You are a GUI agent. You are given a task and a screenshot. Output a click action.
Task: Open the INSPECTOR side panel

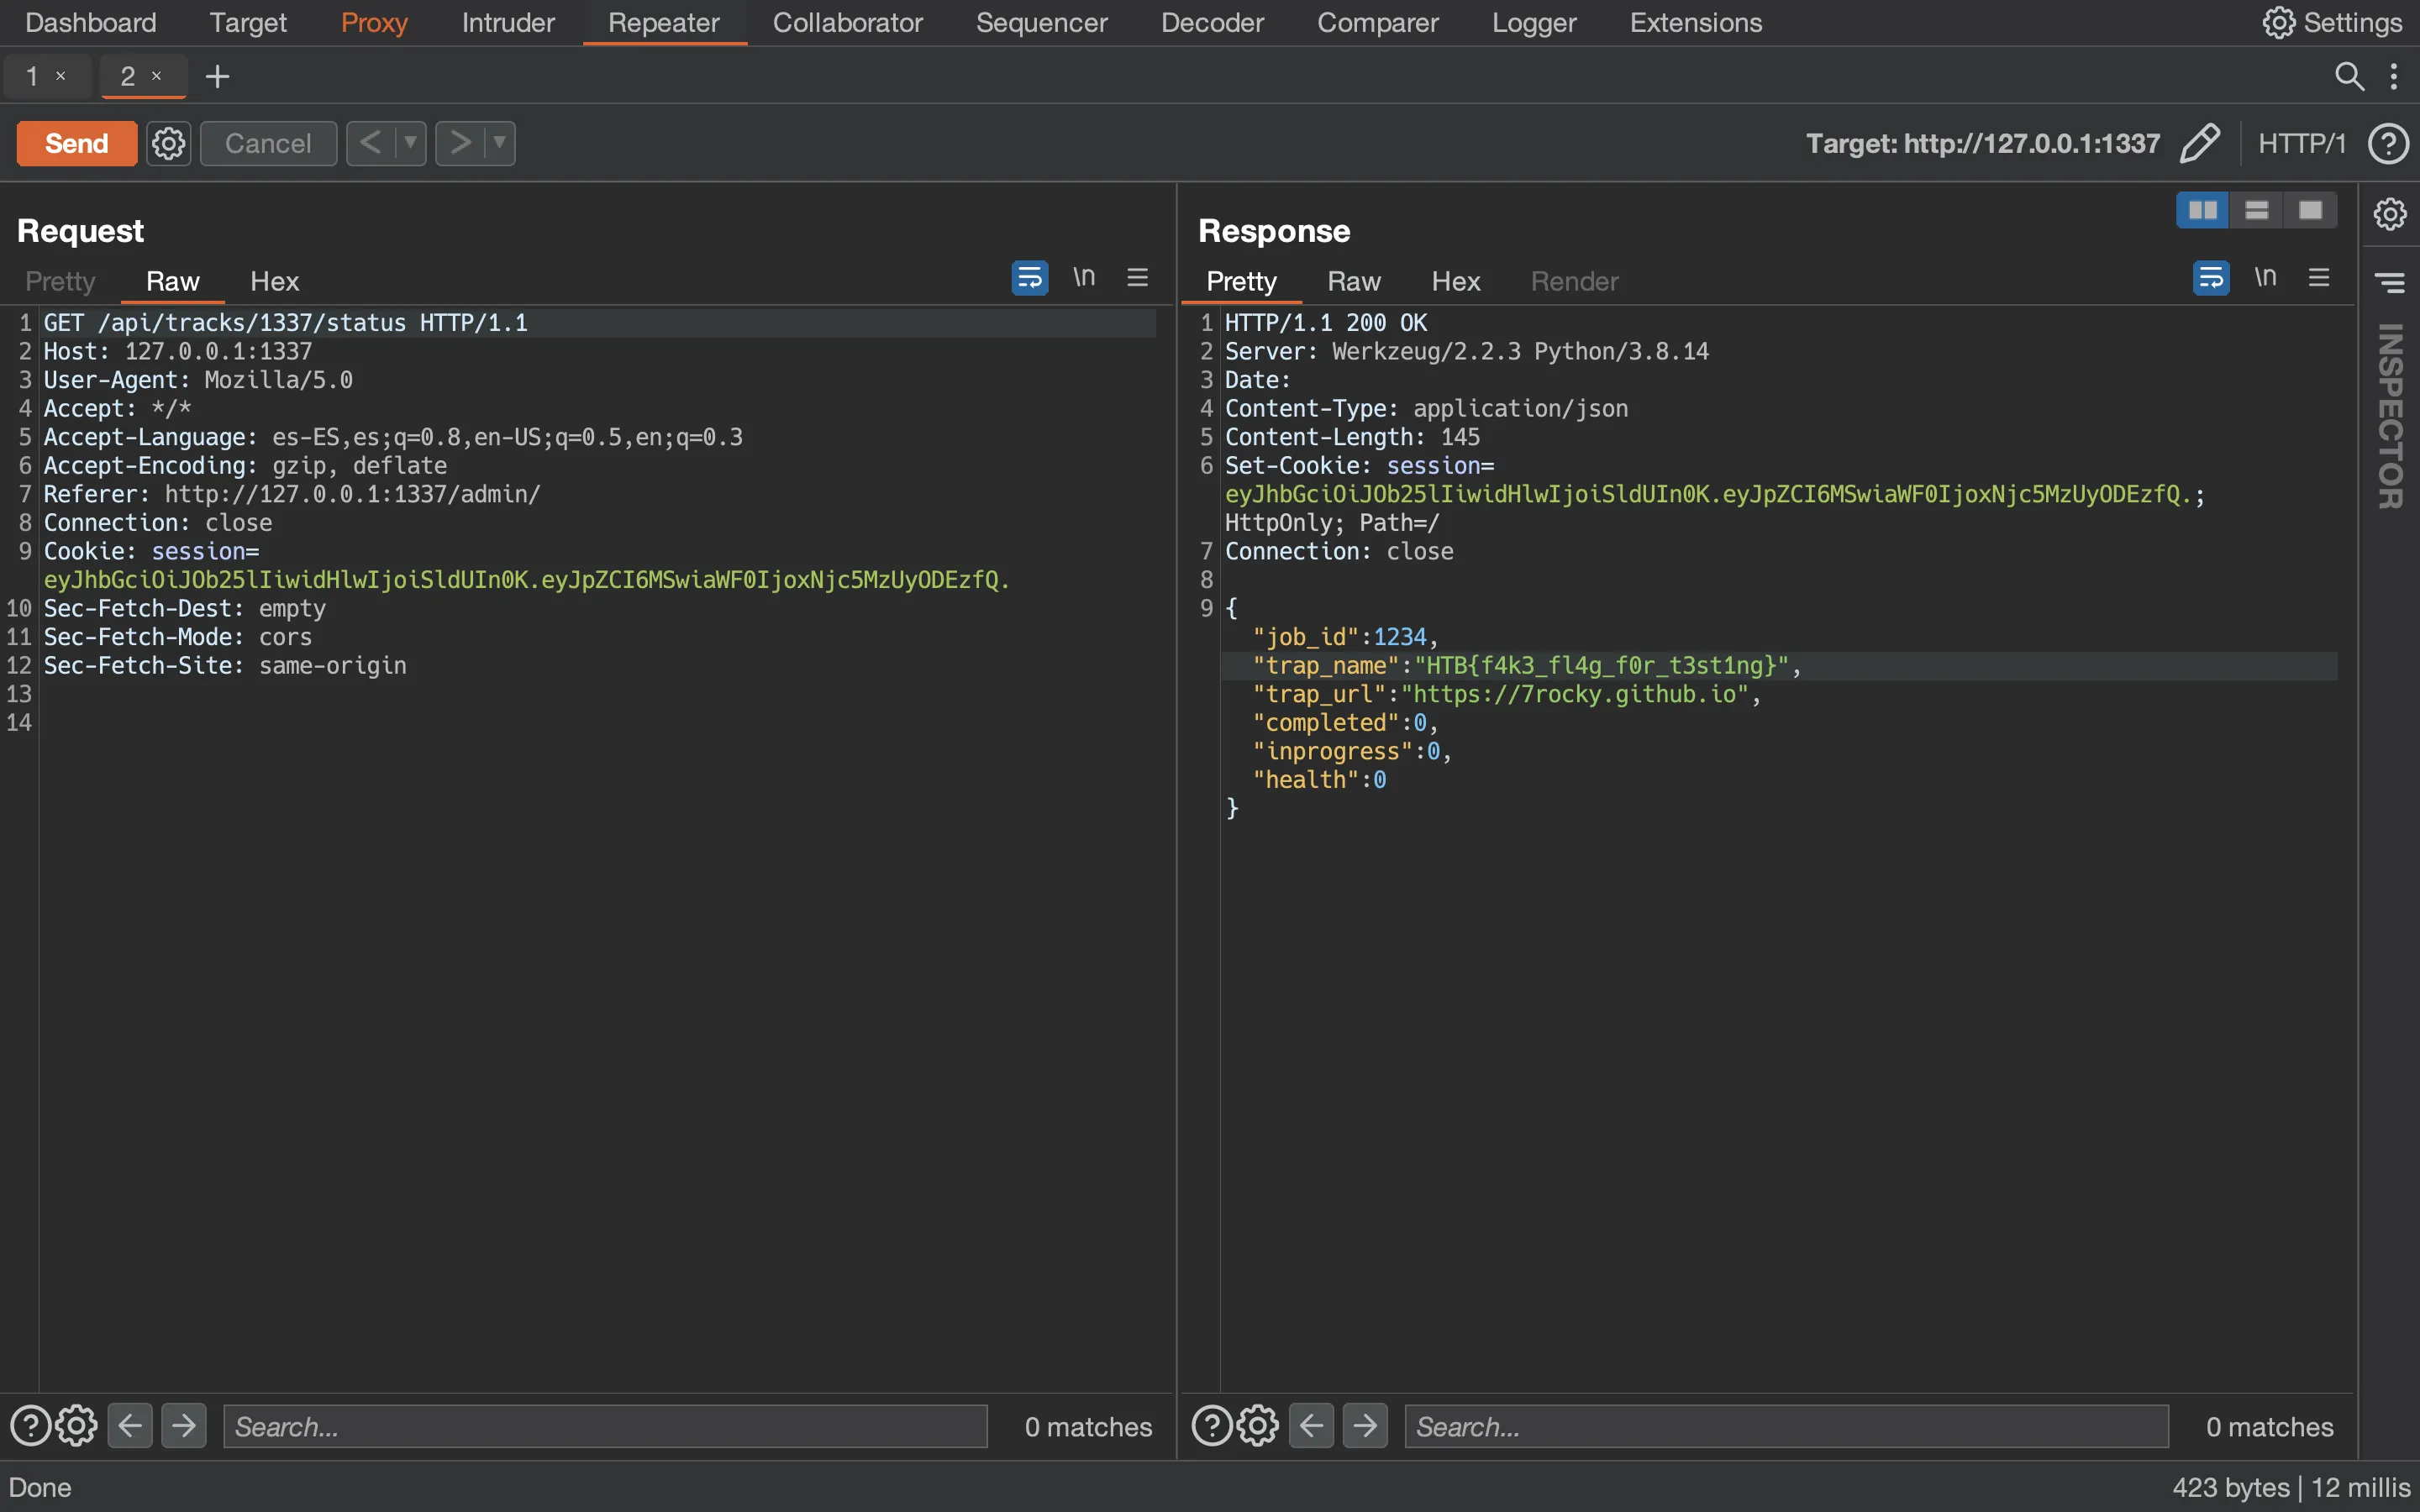click(2390, 416)
